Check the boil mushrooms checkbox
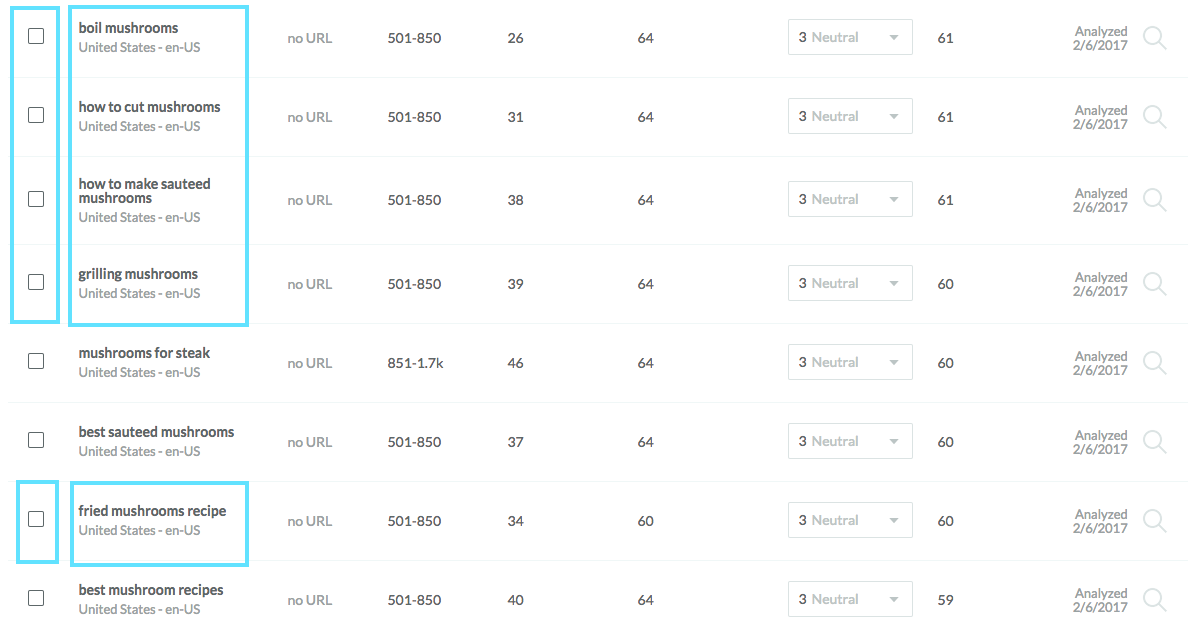The image size is (1204, 637). [x=36, y=36]
